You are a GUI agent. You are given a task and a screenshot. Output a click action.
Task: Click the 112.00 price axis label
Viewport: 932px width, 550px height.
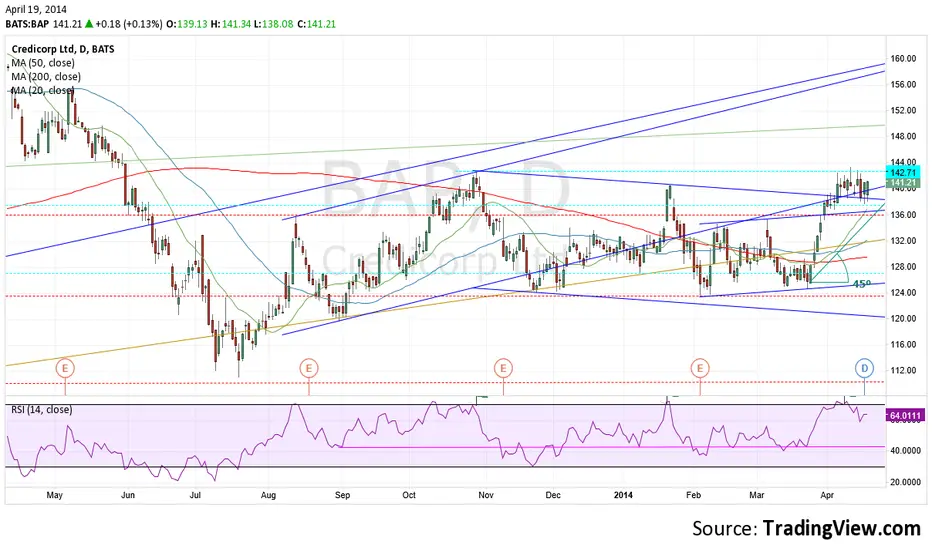pyautogui.click(x=903, y=370)
